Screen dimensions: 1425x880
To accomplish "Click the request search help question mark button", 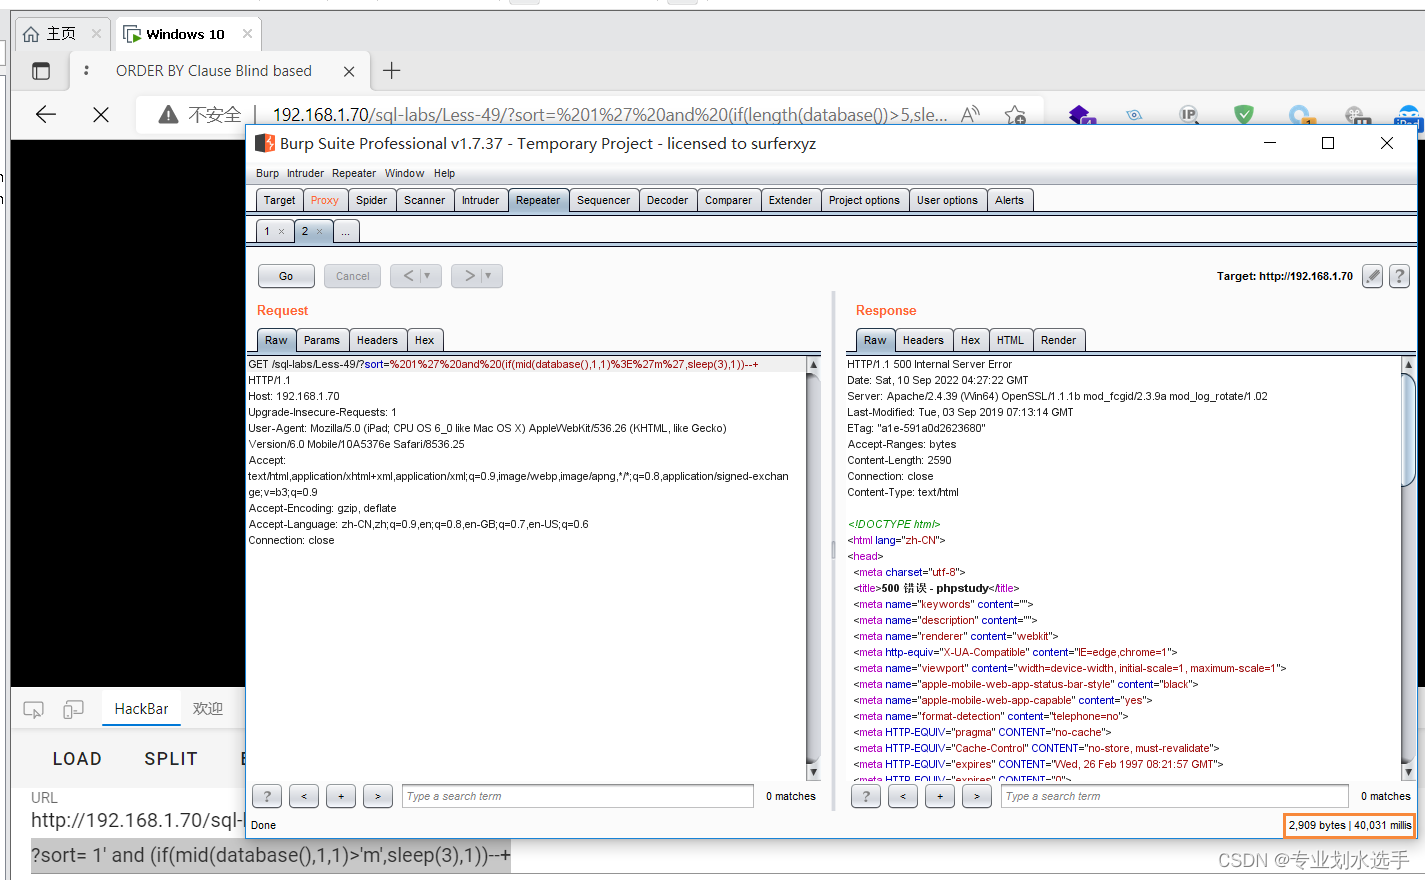I will [x=267, y=796].
